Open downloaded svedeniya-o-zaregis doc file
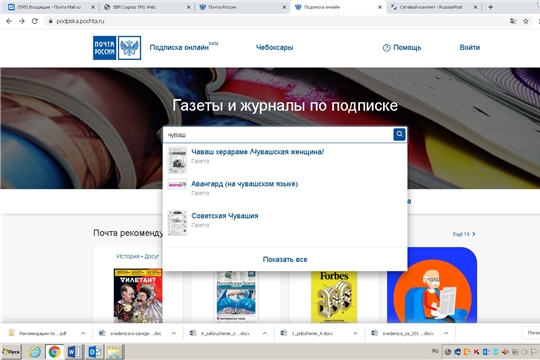This screenshot has height=360, width=540. 131,333
